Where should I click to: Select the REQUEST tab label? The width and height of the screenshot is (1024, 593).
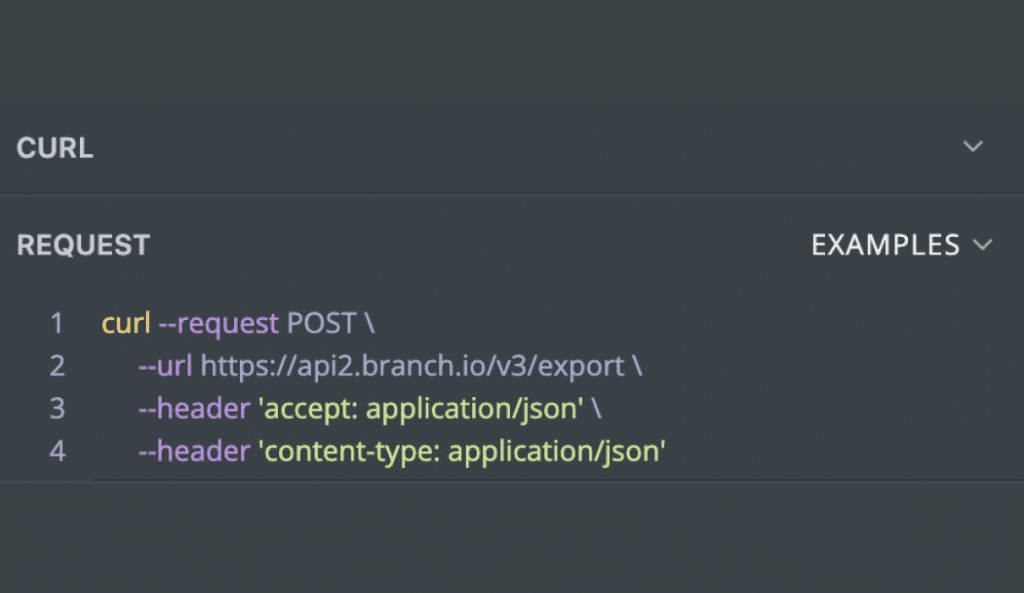(x=83, y=245)
